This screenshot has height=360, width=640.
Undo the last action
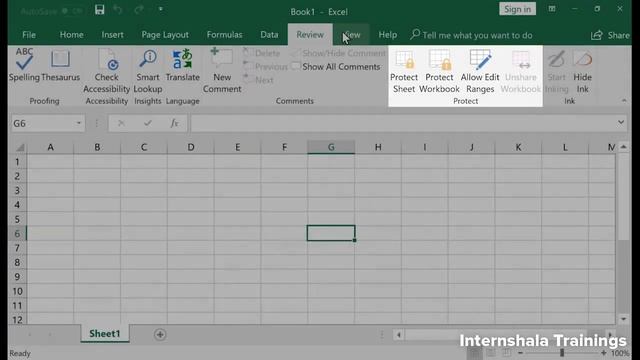click(x=118, y=9)
